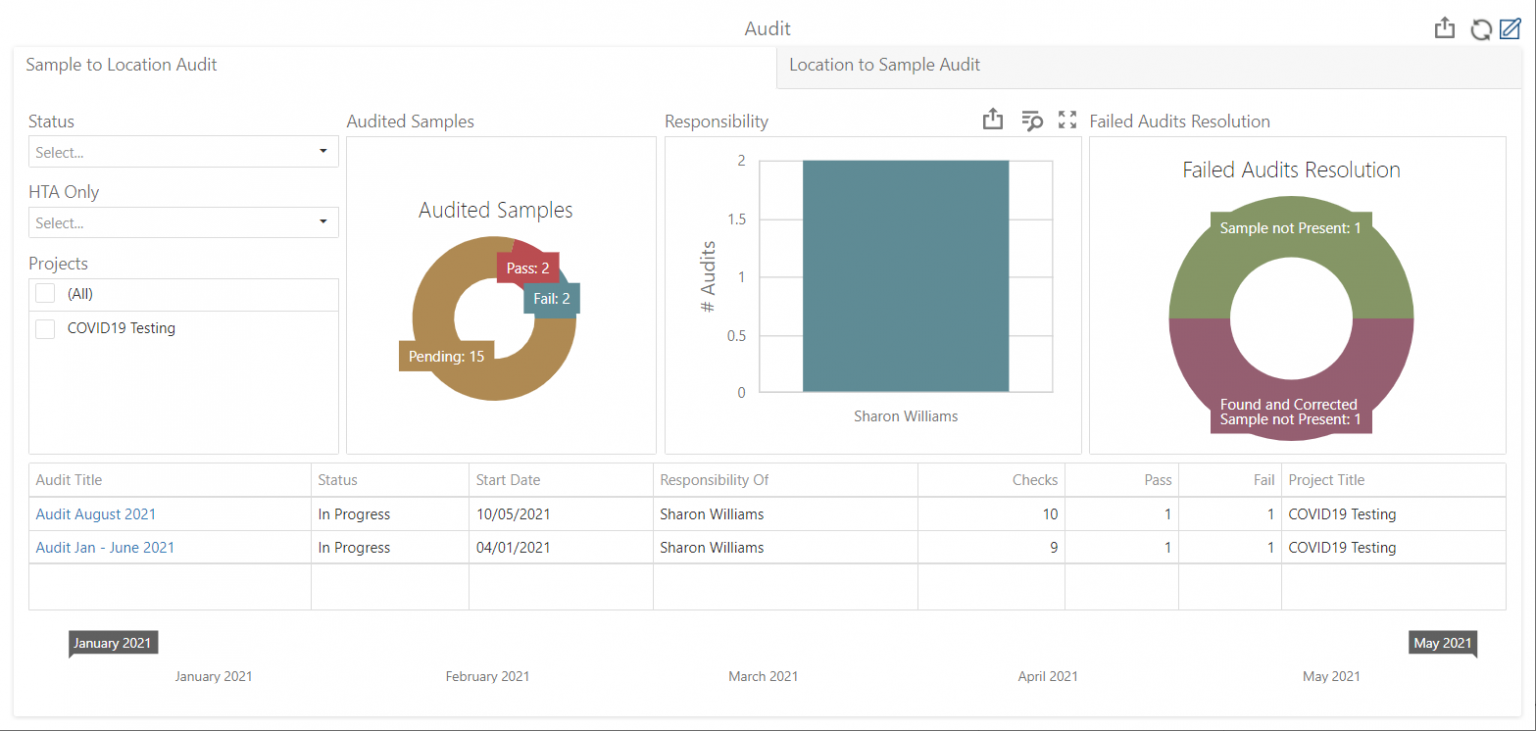1536x731 pixels.
Task: Maximize the Responsibility chart with the expand icon
Action: click(1066, 119)
